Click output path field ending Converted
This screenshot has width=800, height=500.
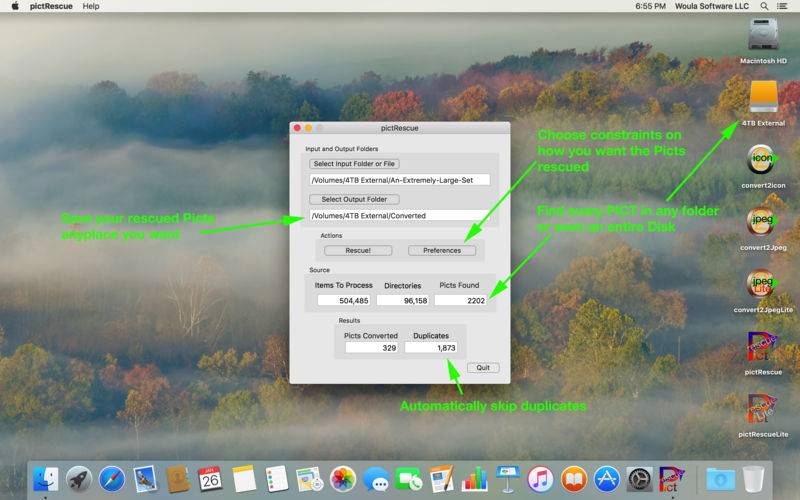click(x=399, y=216)
